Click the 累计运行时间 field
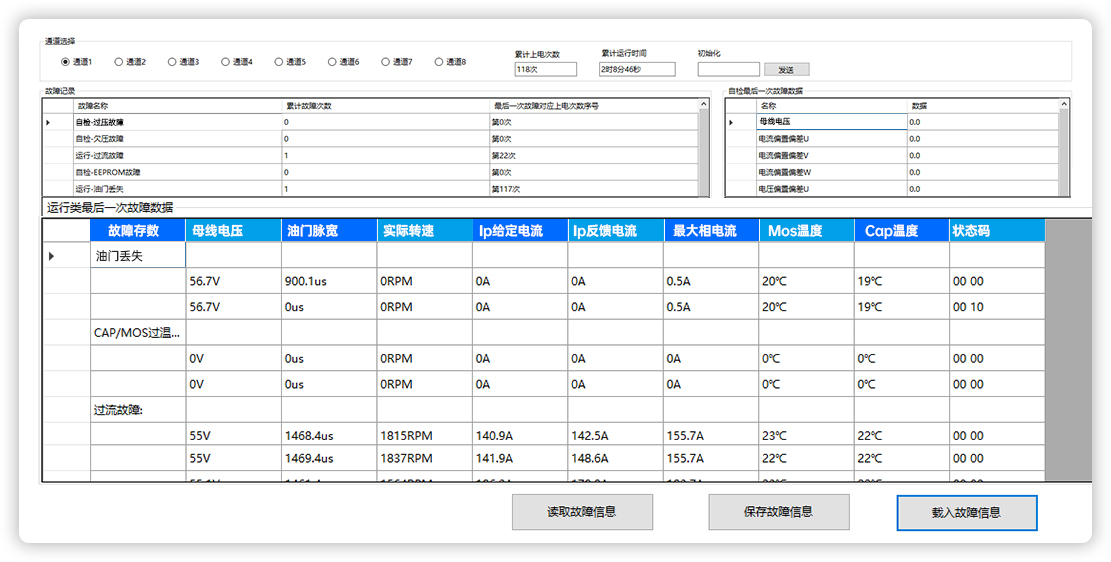The image size is (1111, 562). tap(637, 70)
